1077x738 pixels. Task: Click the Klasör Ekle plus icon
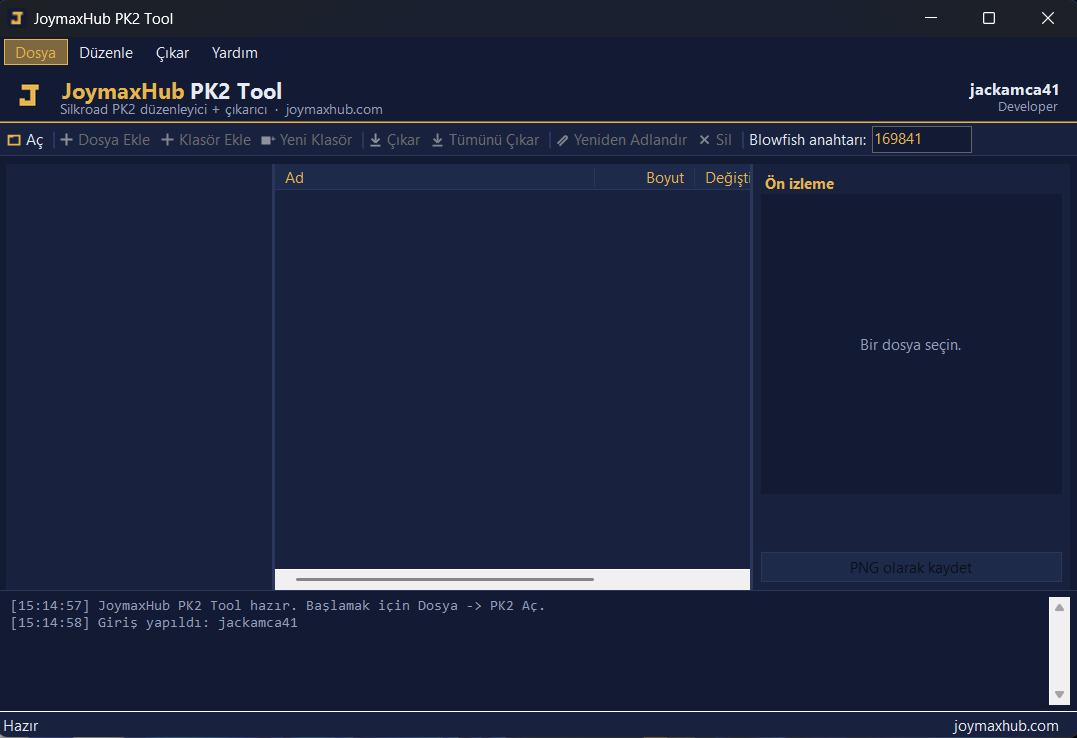coord(167,139)
